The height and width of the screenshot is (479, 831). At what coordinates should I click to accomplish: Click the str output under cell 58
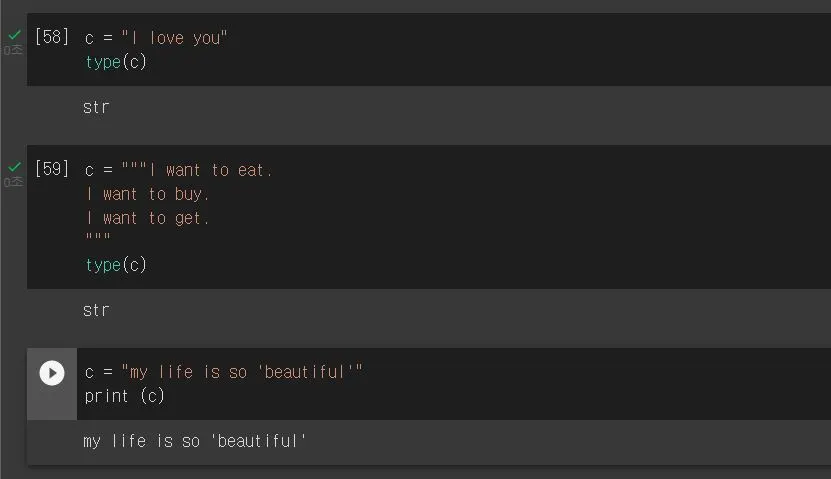pos(96,108)
